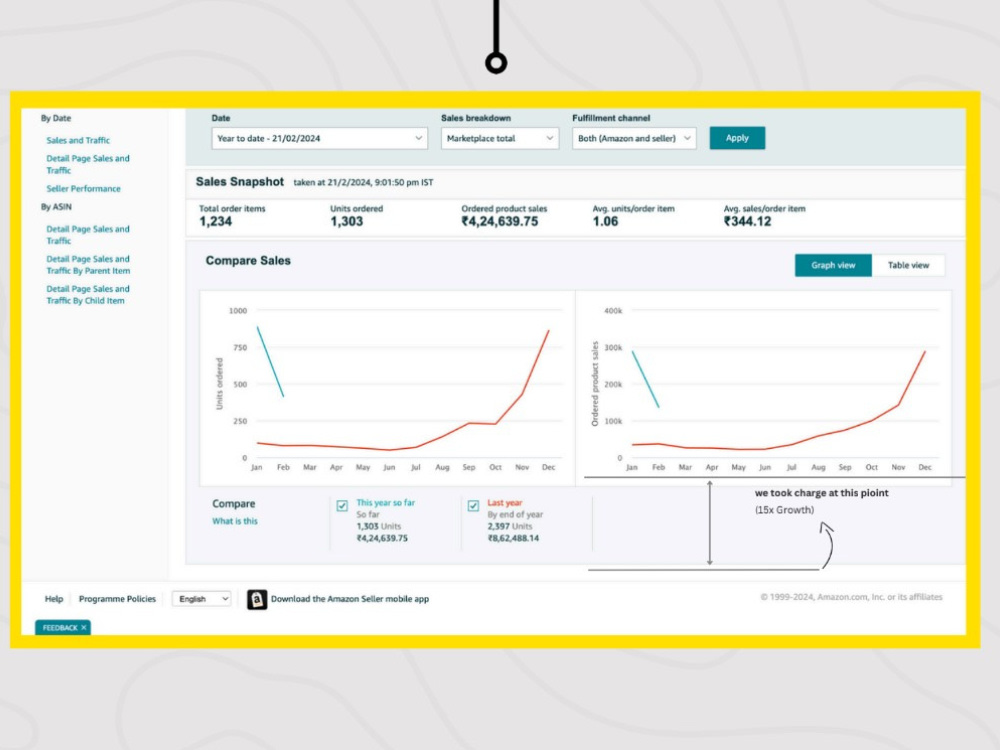Click the Total order items value 1,234
1000x750 pixels.
pos(216,221)
